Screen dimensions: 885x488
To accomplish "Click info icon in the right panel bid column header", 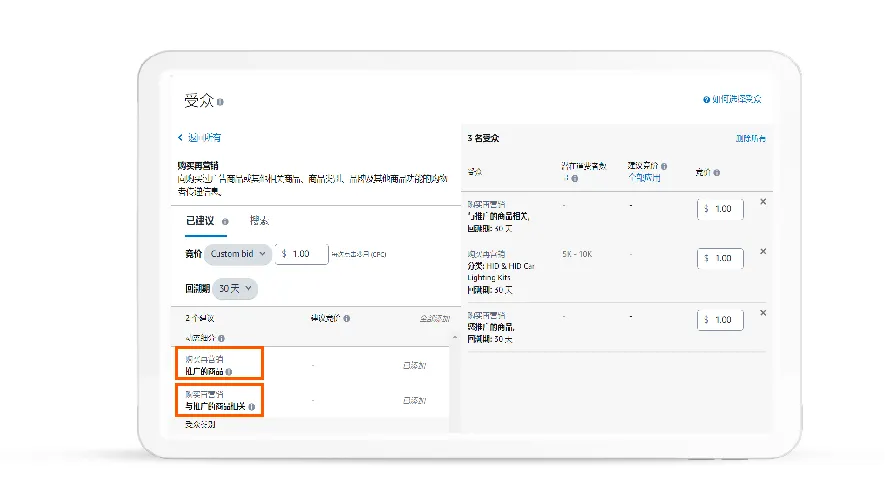I will click(x=716, y=173).
